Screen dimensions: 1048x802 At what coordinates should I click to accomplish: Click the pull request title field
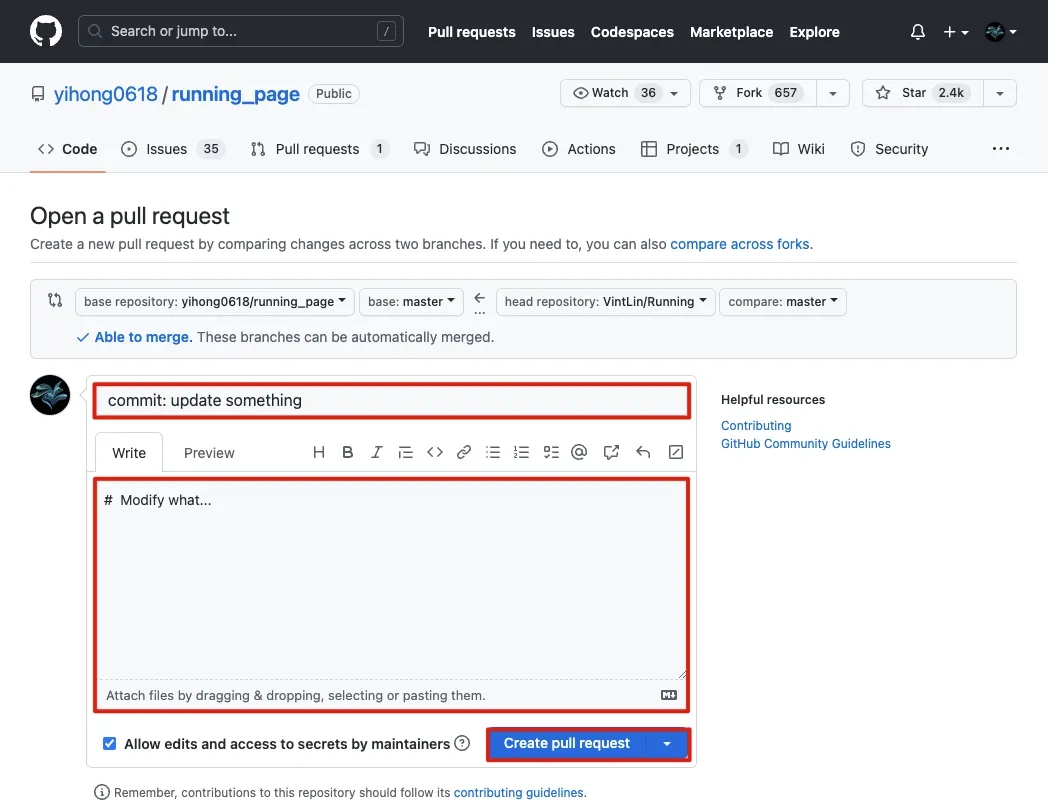392,401
